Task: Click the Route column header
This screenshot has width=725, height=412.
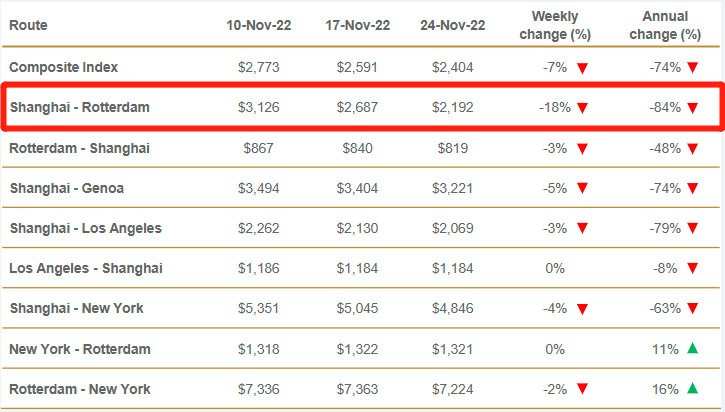Action: tap(28, 25)
